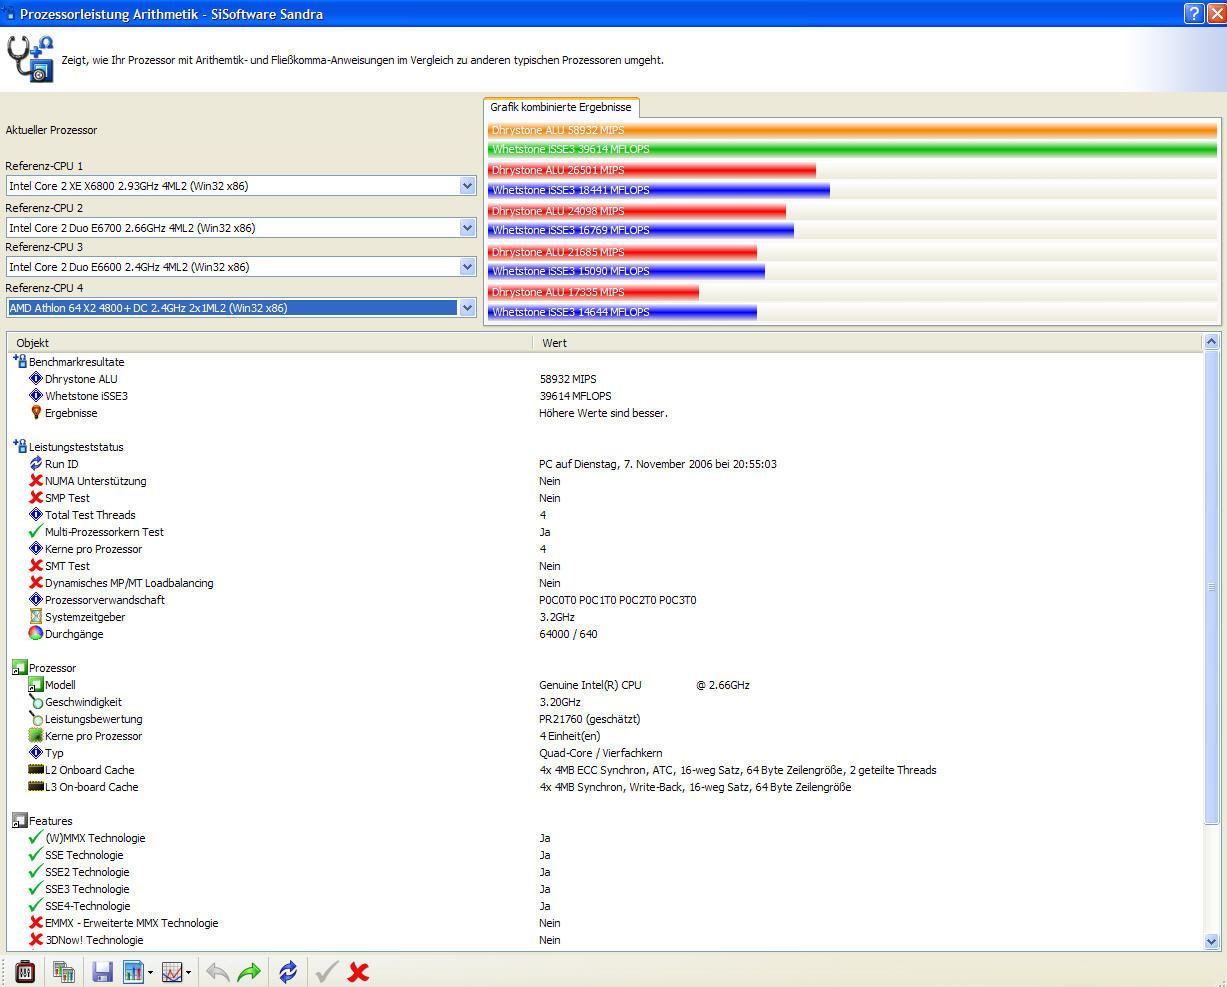The width and height of the screenshot is (1227, 987).
Task: Click the help question mark button in title bar
Action: [1194, 13]
